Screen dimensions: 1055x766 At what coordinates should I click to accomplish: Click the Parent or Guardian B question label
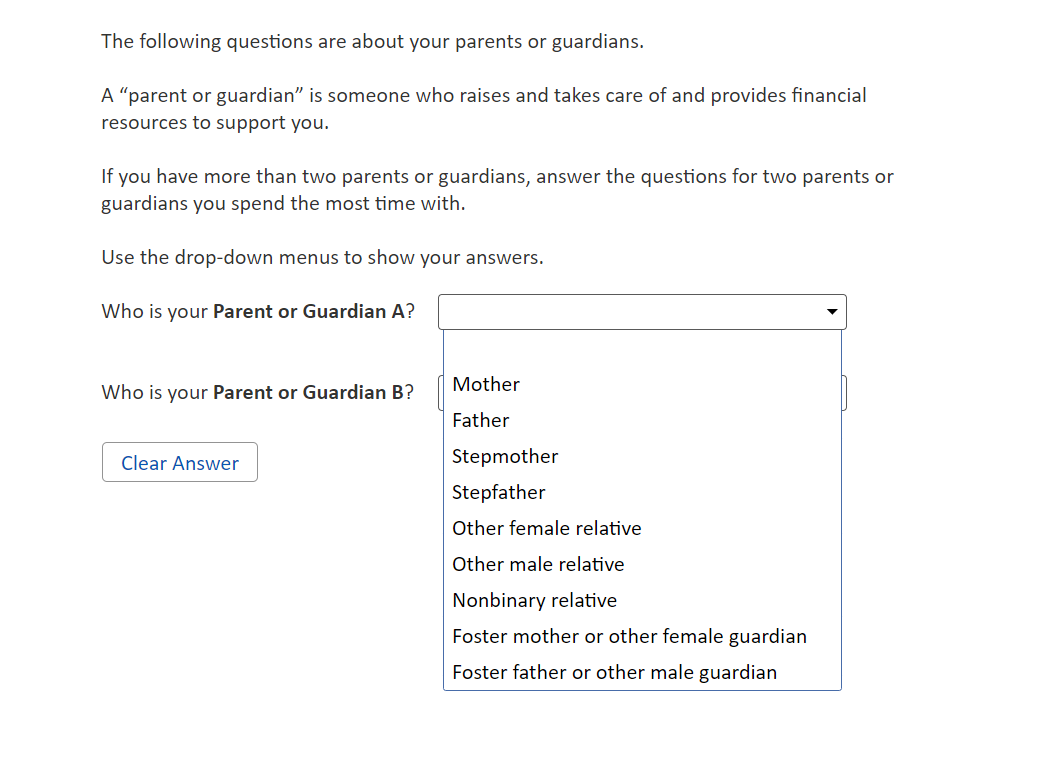tap(258, 392)
